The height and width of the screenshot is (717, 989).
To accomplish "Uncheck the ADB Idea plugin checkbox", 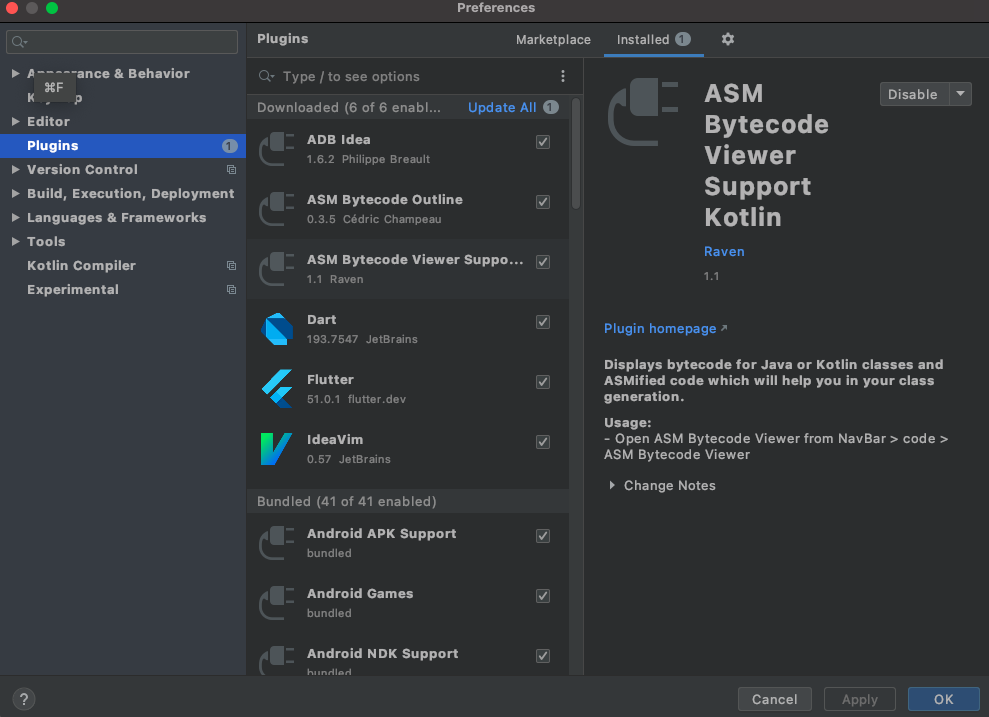I will (x=543, y=142).
